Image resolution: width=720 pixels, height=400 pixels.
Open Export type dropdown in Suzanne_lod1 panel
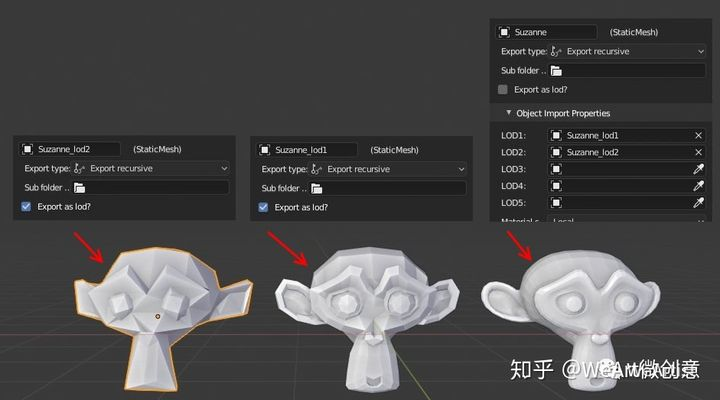(388, 169)
